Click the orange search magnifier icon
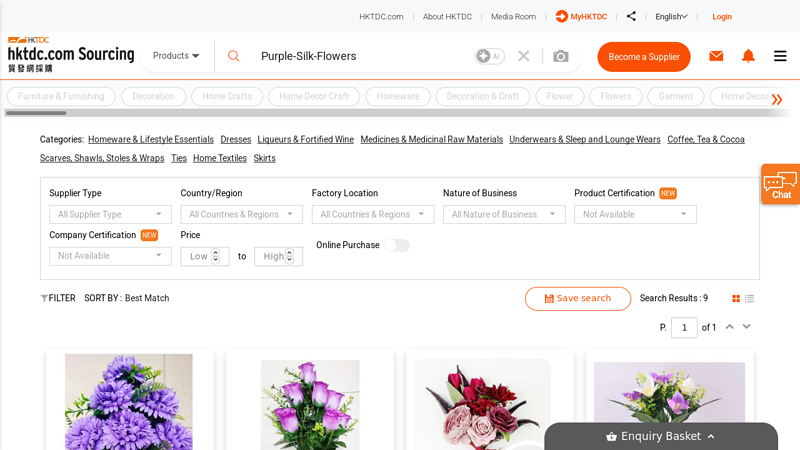The width and height of the screenshot is (800, 450). point(234,56)
